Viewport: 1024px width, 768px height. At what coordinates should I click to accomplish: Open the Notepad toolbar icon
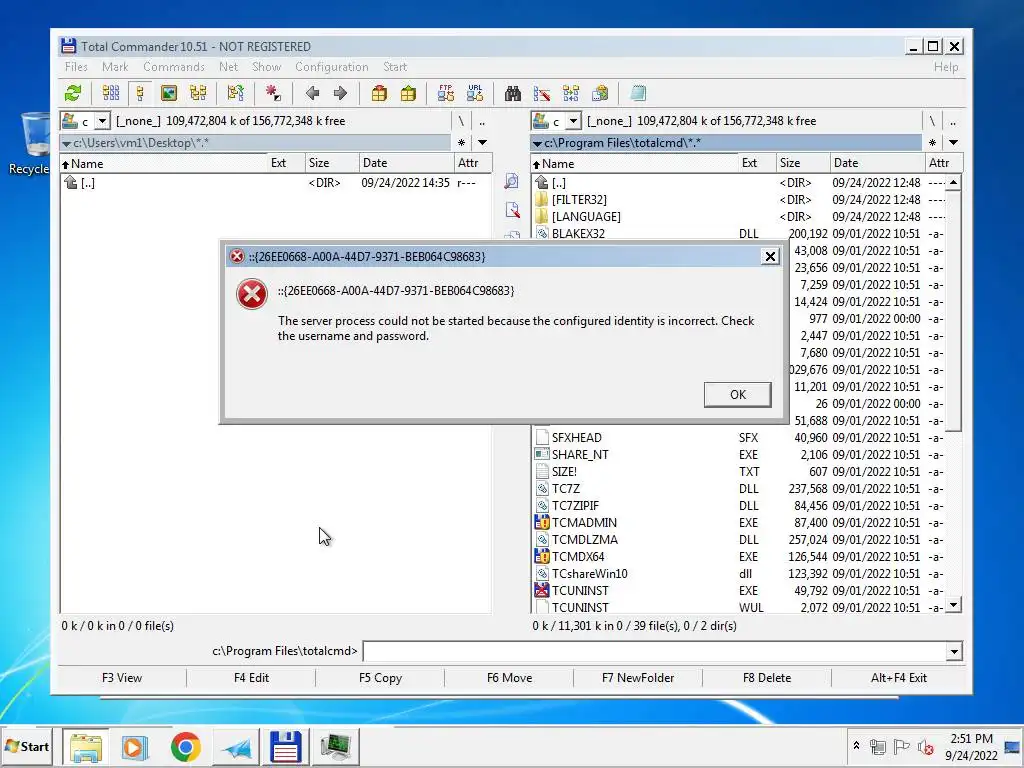point(638,93)
